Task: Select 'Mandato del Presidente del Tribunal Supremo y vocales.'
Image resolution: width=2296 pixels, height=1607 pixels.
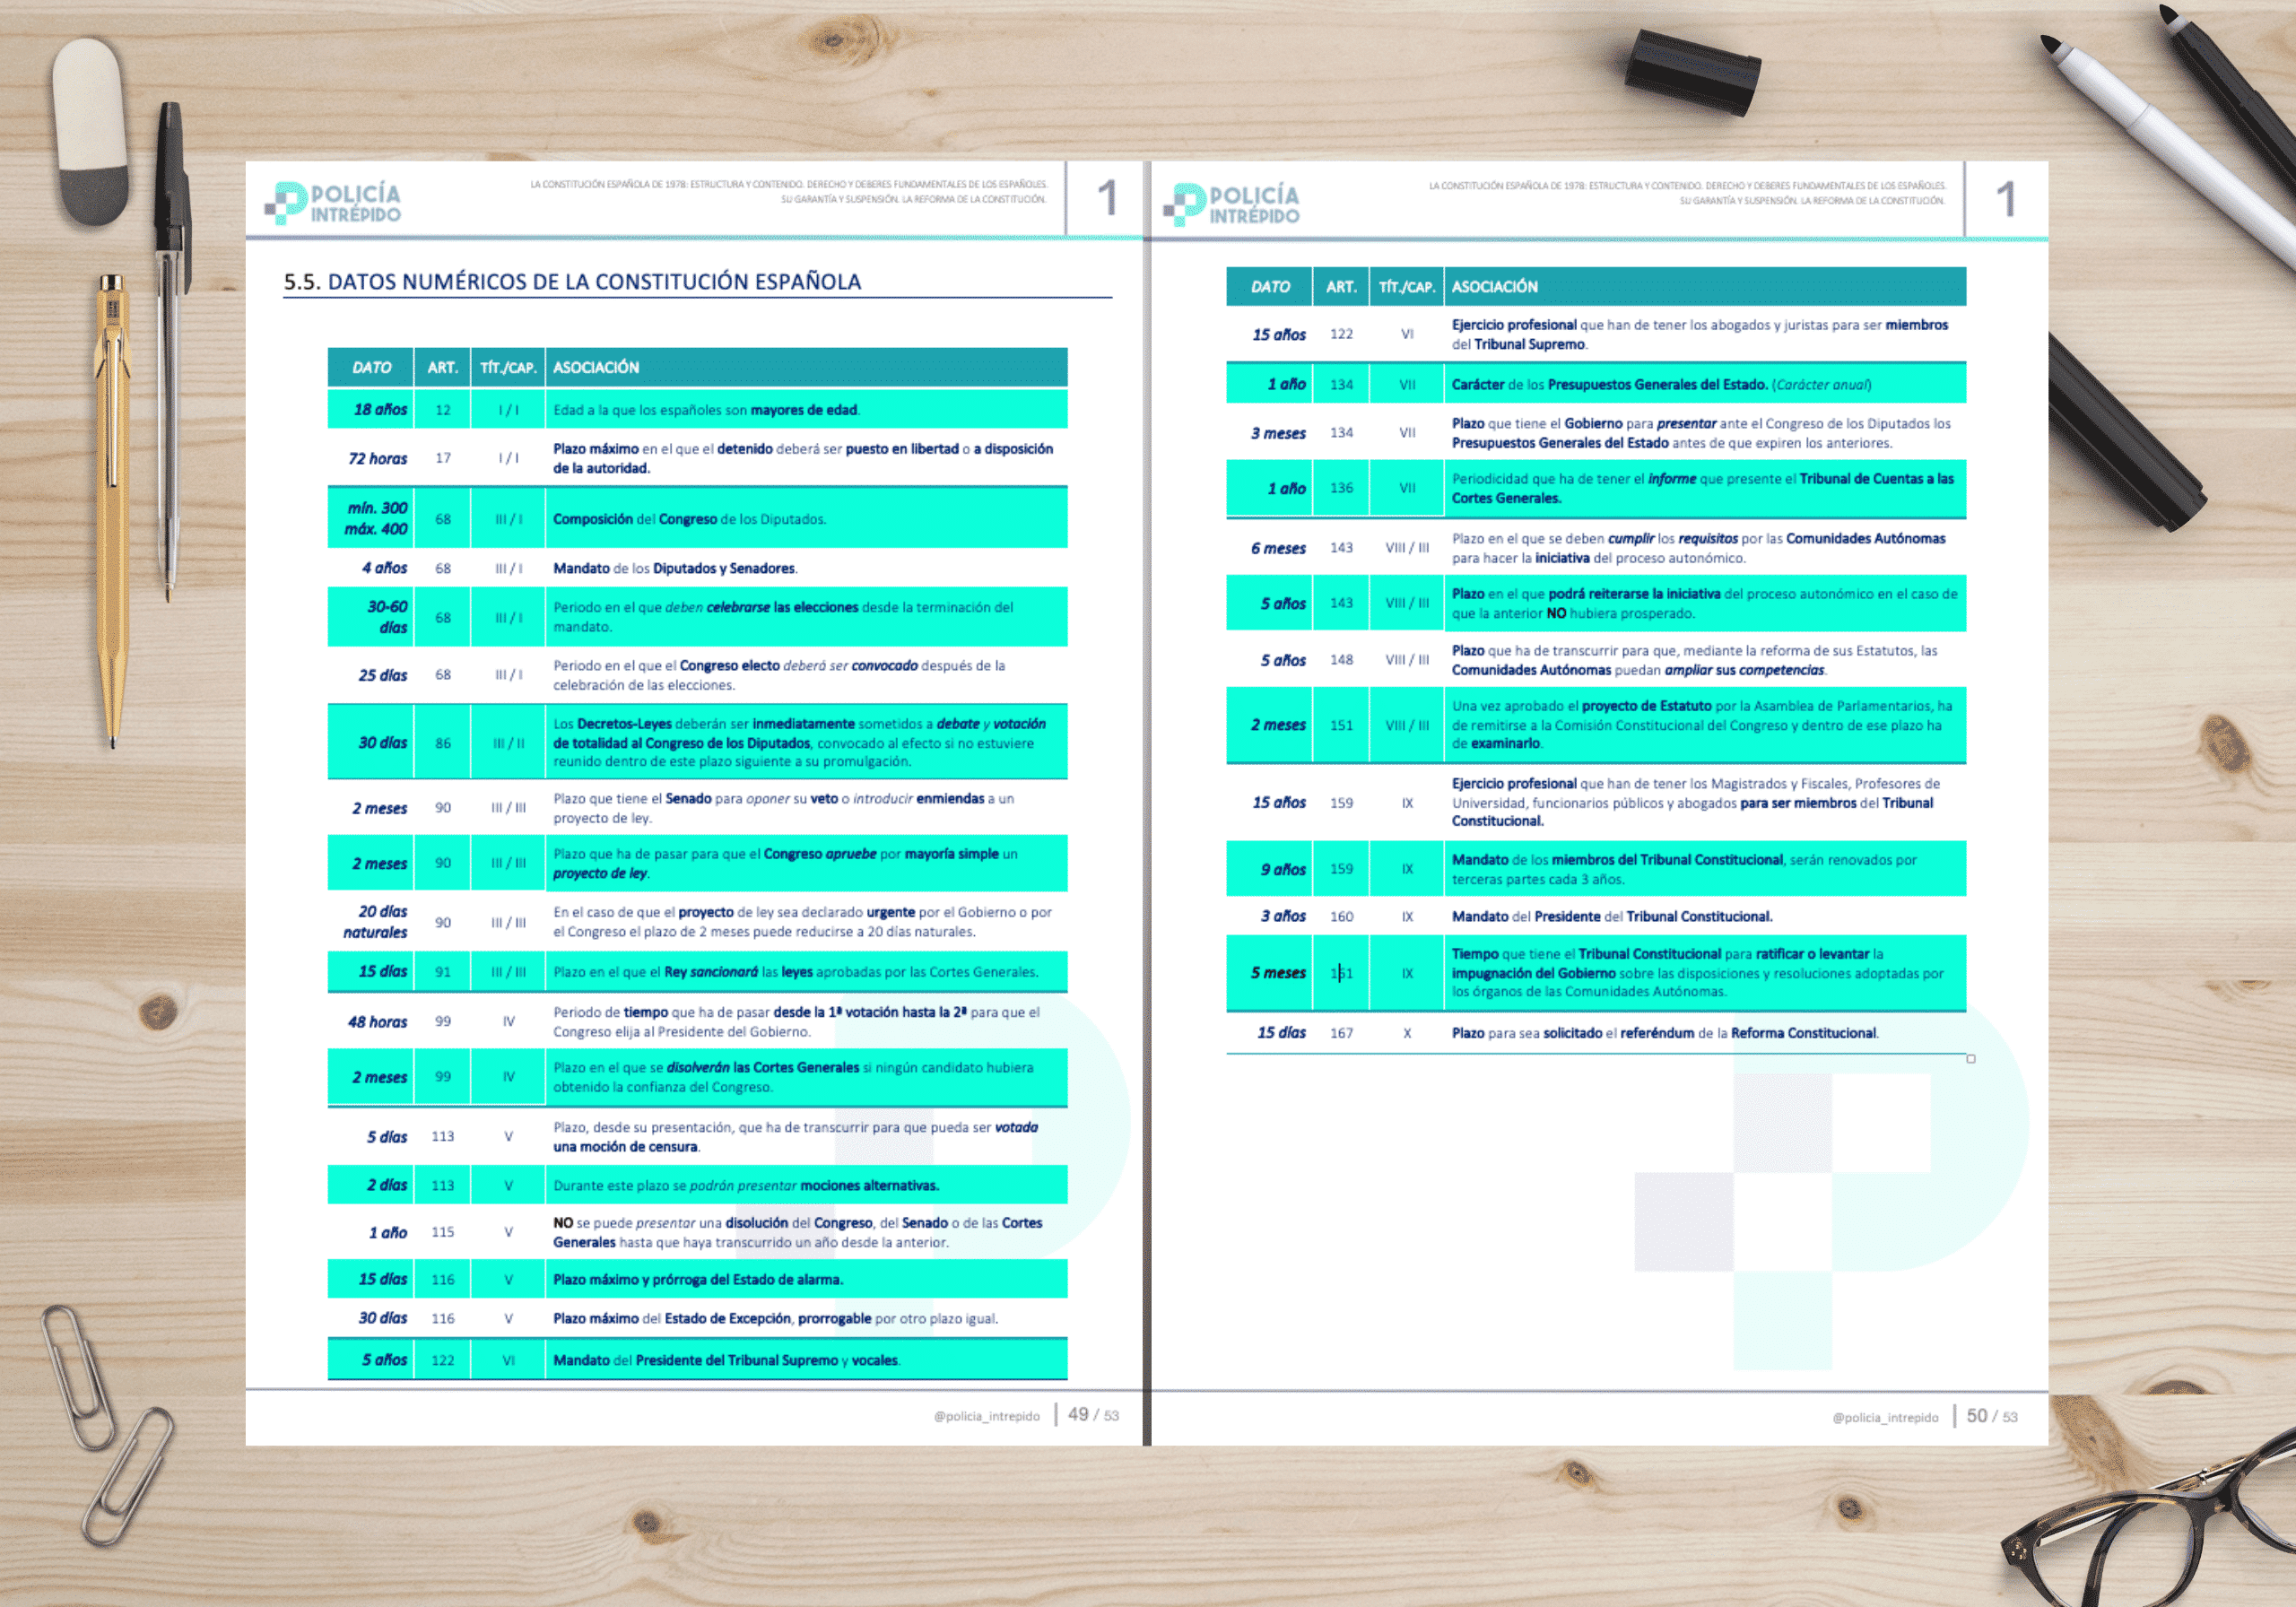Action: (727, 1360)
